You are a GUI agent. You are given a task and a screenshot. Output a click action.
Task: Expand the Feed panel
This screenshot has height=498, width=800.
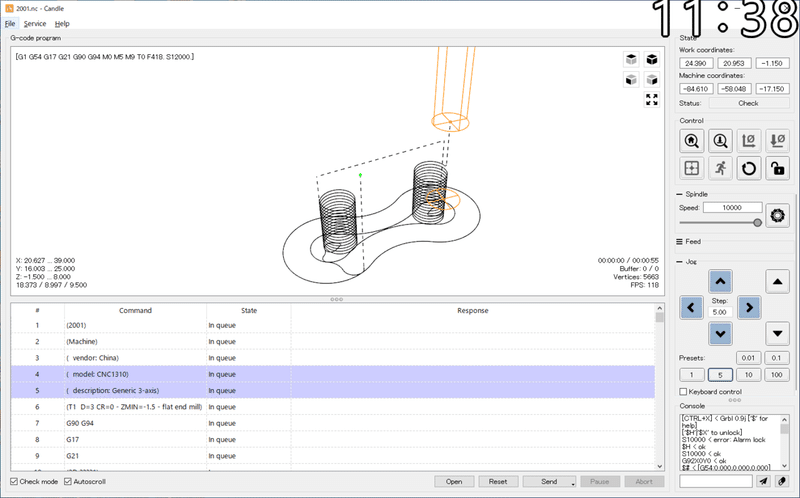(x=679, y=241)
